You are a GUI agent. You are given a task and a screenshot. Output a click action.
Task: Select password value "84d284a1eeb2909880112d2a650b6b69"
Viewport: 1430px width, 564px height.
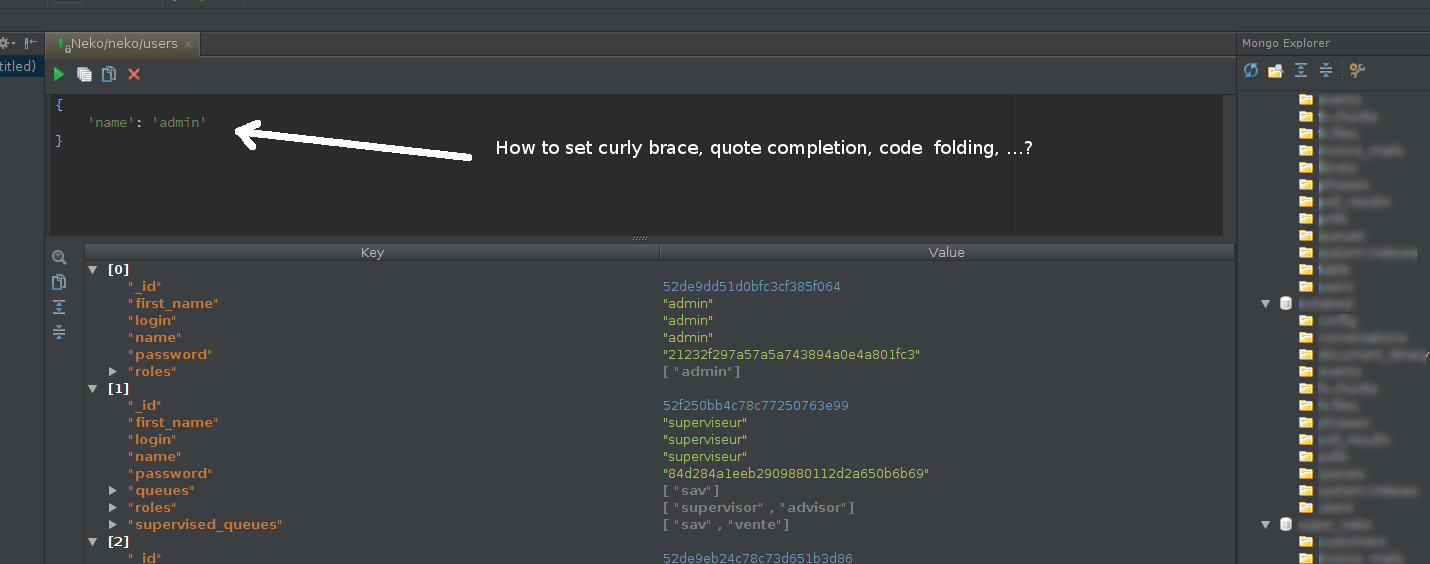[x=796, y=473]
